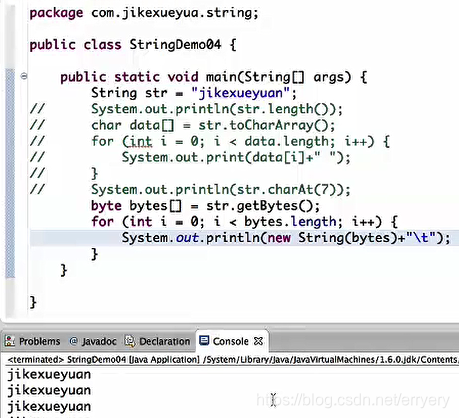Click the main method signature line
This screenshot has width=459, height=418.
(214, 77)
